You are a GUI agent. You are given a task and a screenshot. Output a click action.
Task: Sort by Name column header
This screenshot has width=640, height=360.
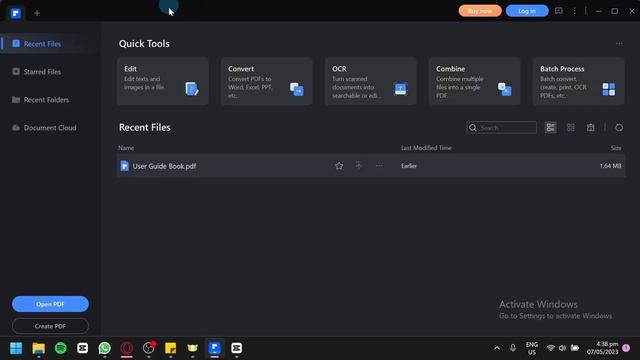tap(126, 148)
